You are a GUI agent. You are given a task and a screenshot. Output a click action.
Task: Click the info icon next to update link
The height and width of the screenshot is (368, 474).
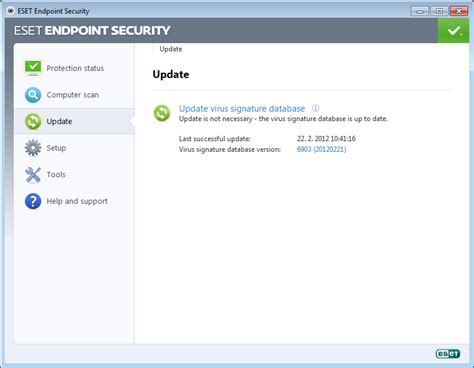pos(315,108)
